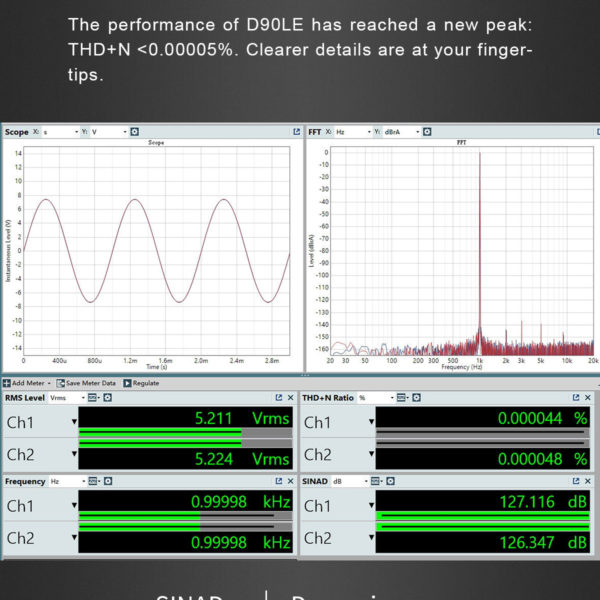Click inside the Scope sine waveform plot
600x600 pixels.
(x=157, y=251)
